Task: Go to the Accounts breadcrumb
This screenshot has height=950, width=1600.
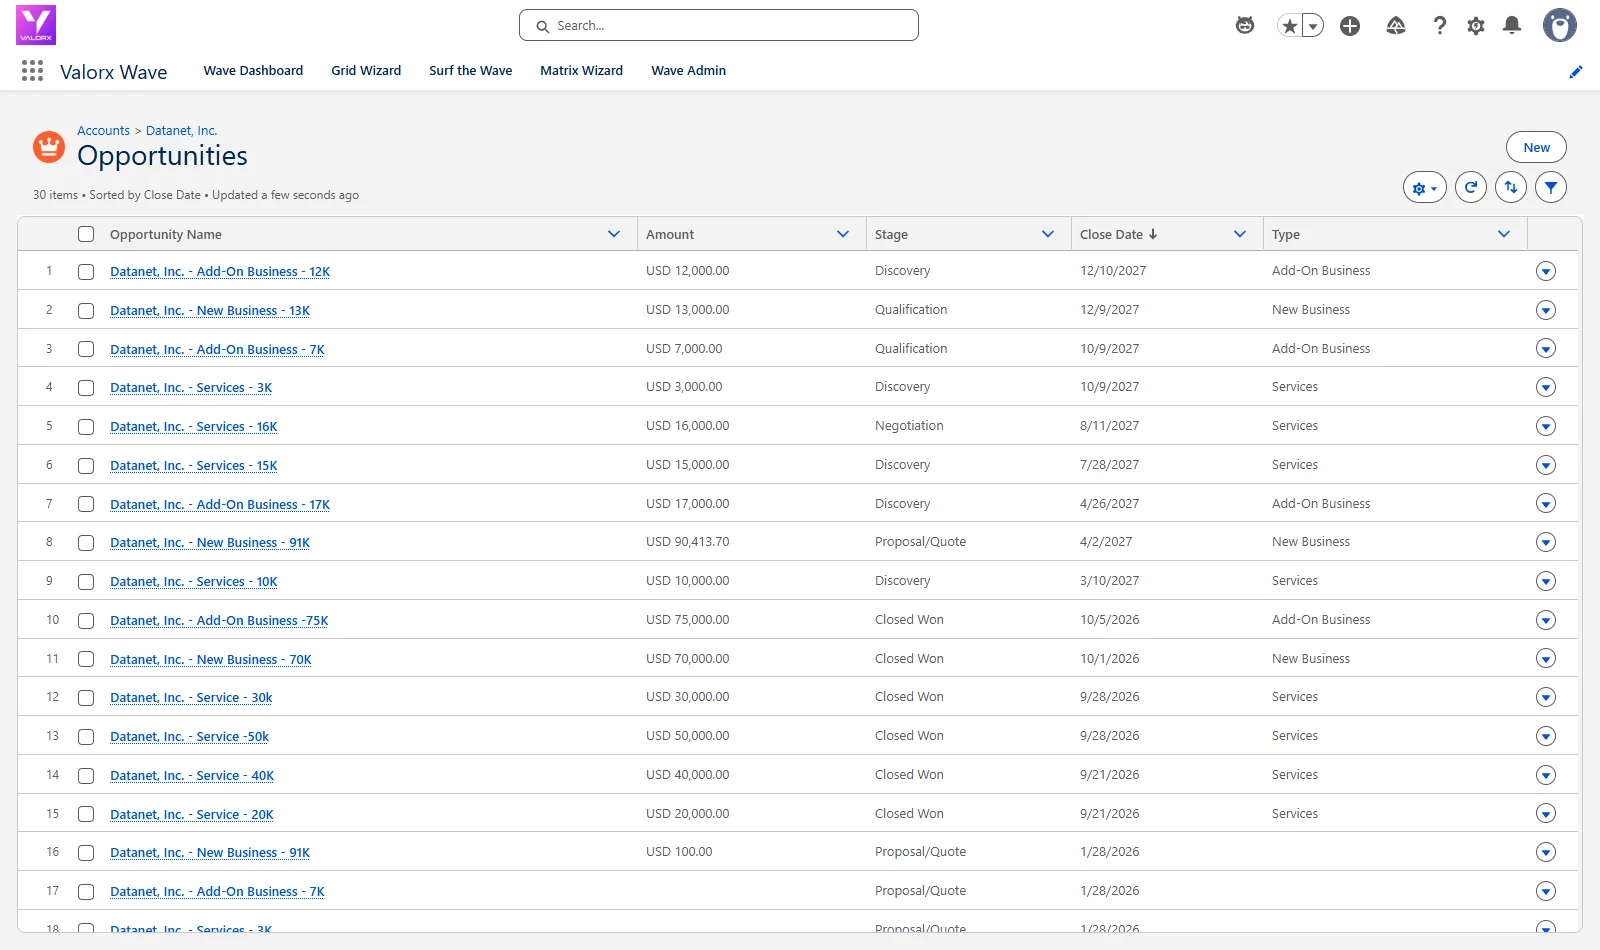Action: (103, 131)
